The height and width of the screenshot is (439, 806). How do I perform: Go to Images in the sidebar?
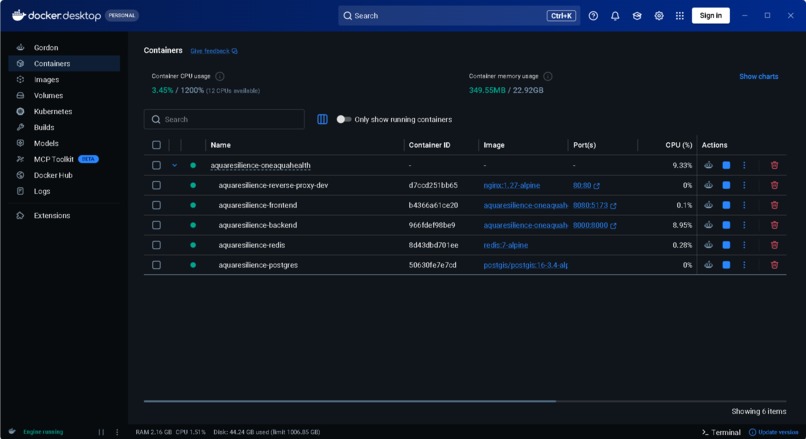click(64, 80)
